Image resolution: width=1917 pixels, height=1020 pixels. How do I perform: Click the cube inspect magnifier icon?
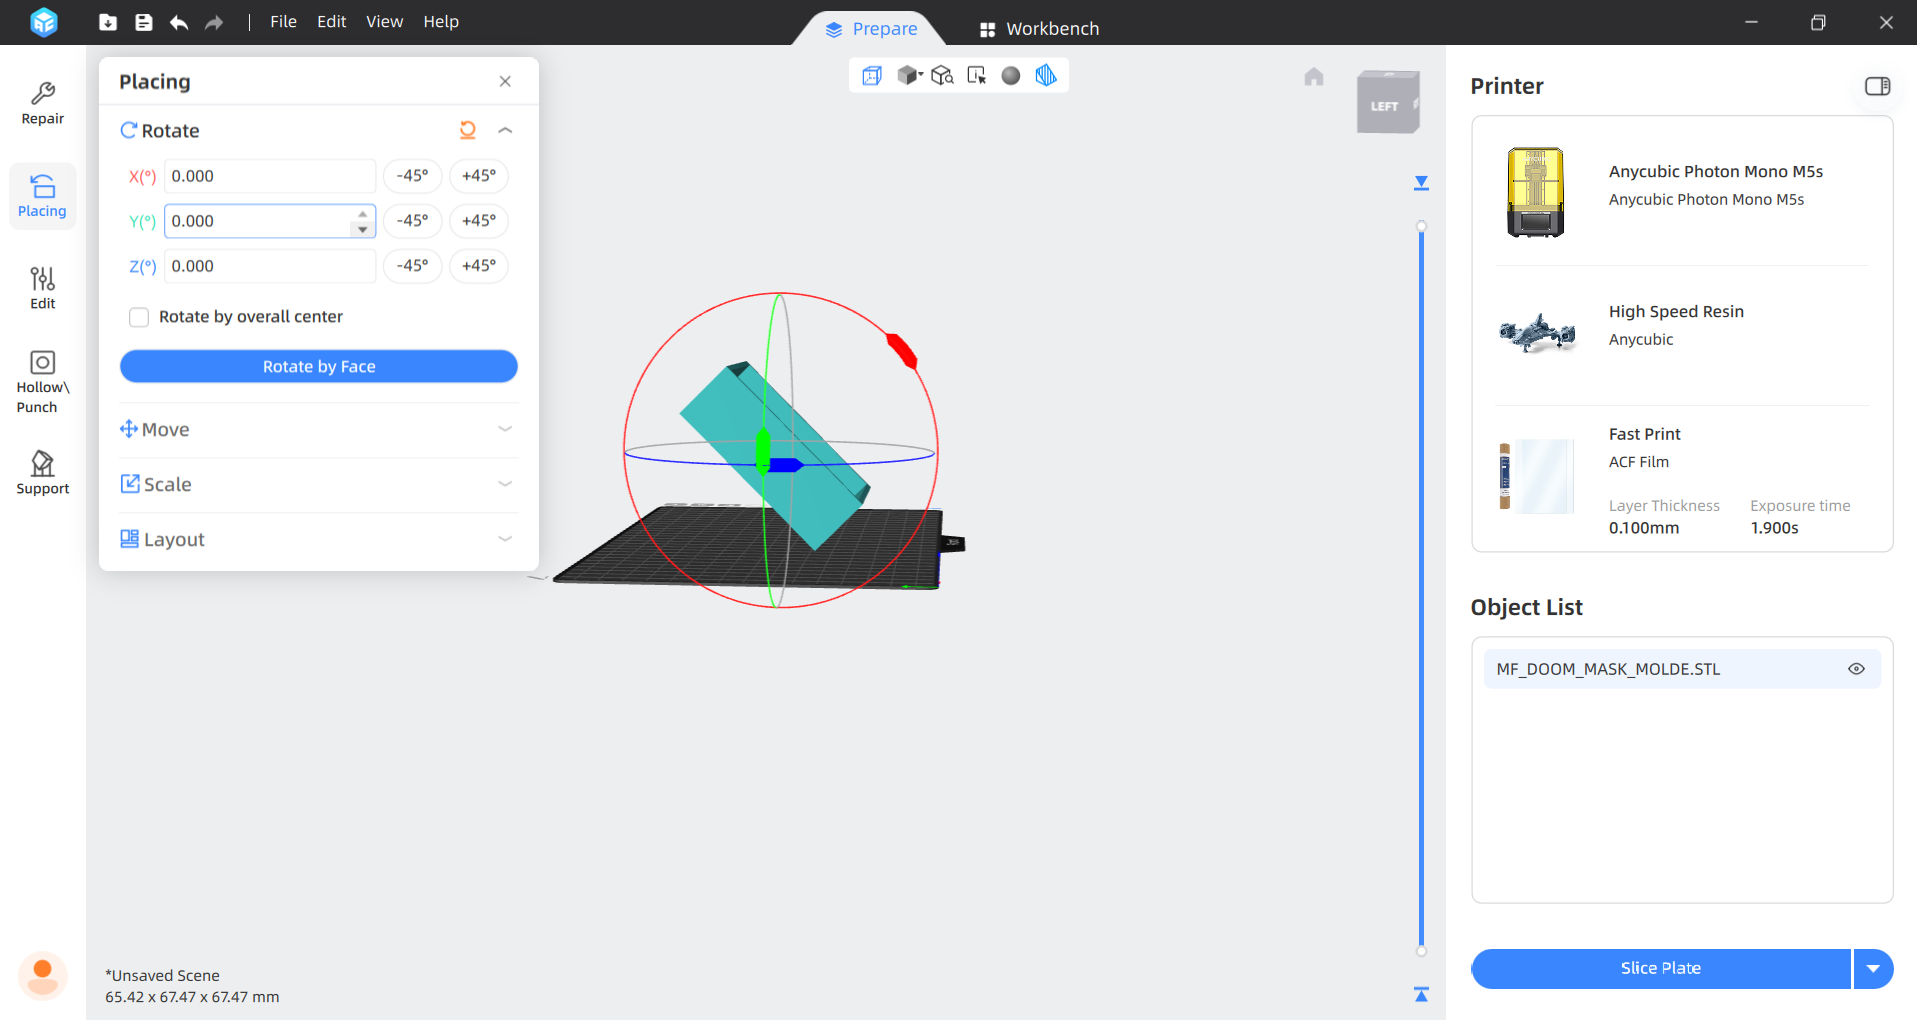pyautogui.click(x=942, y=76)
